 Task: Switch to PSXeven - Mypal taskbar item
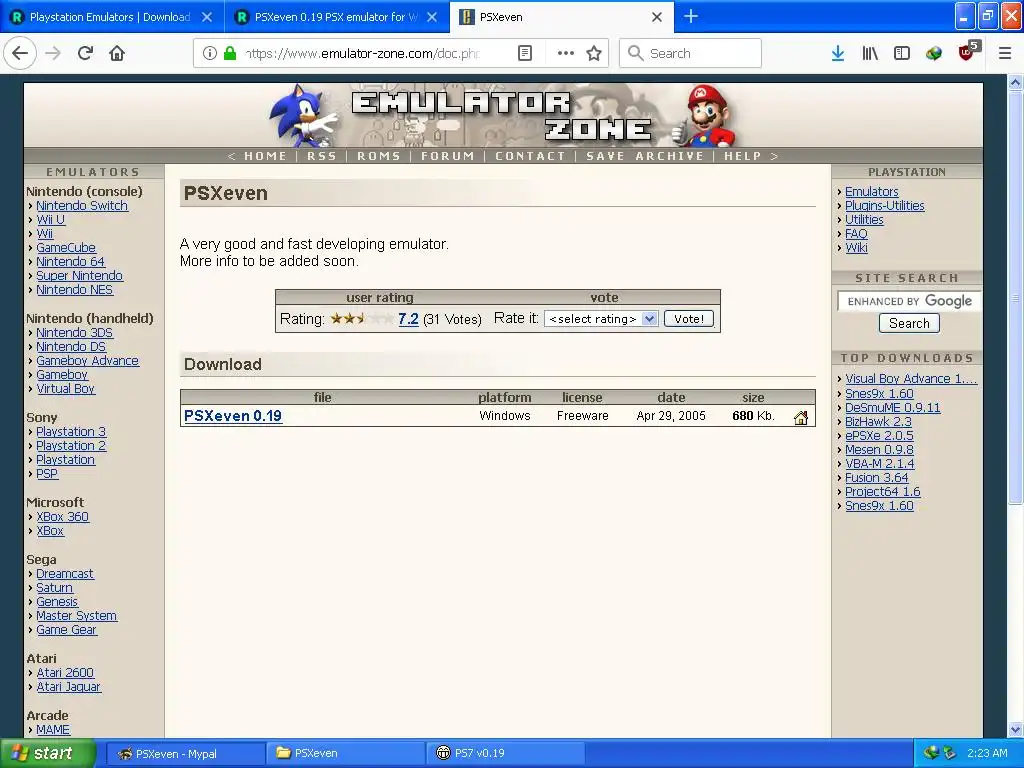click(x=184, y=753)
